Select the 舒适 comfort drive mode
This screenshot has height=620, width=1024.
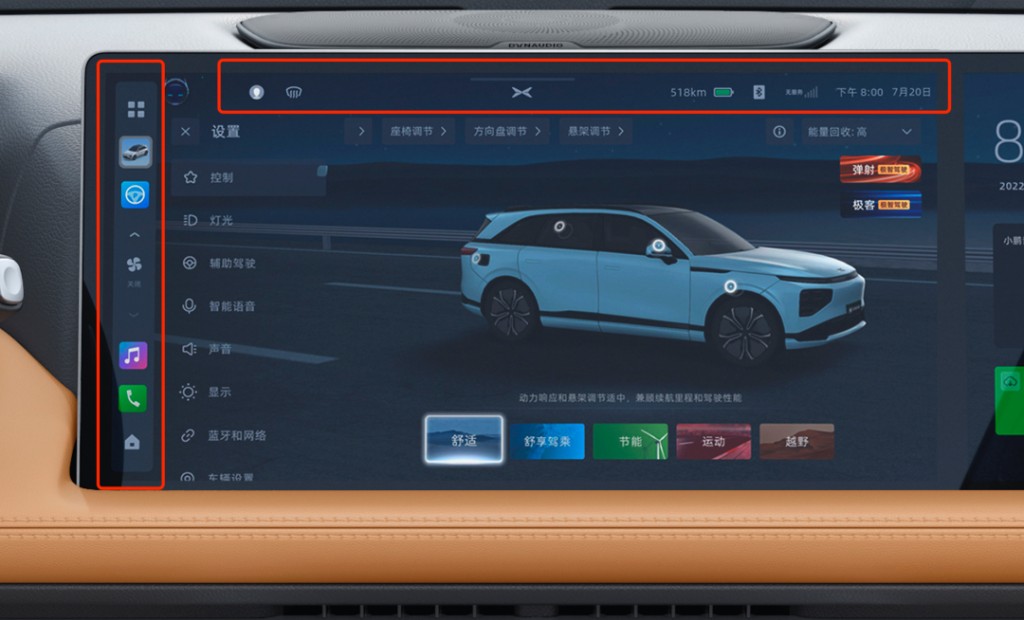point(464,440)
